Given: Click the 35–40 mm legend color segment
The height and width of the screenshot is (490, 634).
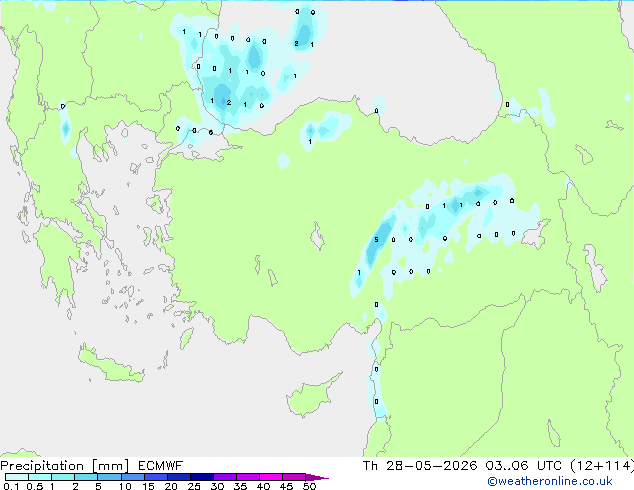Looking at the screenshot, I should pos(247,477).
